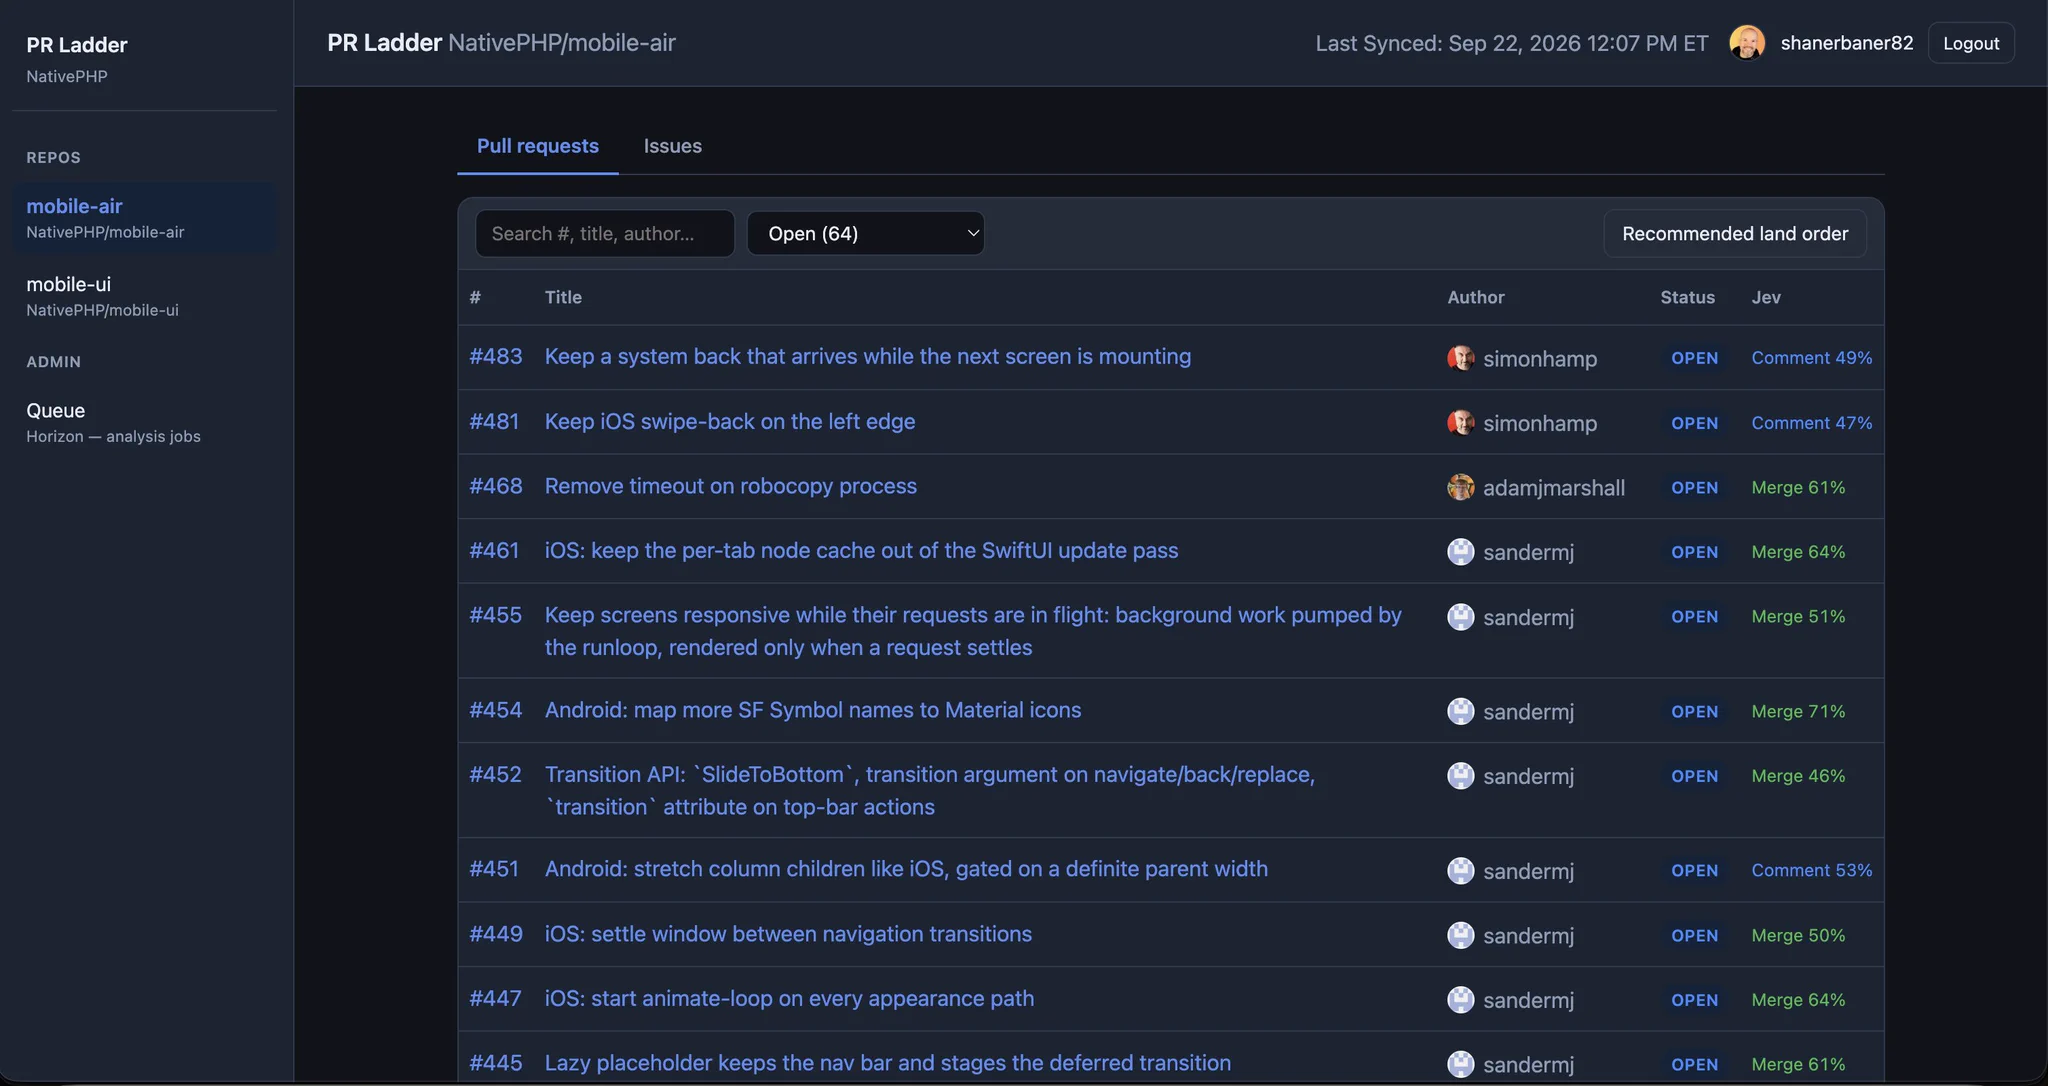The image size is (2048, 1086).
Task: Click the "Comment 53%" Jev verdict
Action: pyautogui.click(x=1812, y=871)
